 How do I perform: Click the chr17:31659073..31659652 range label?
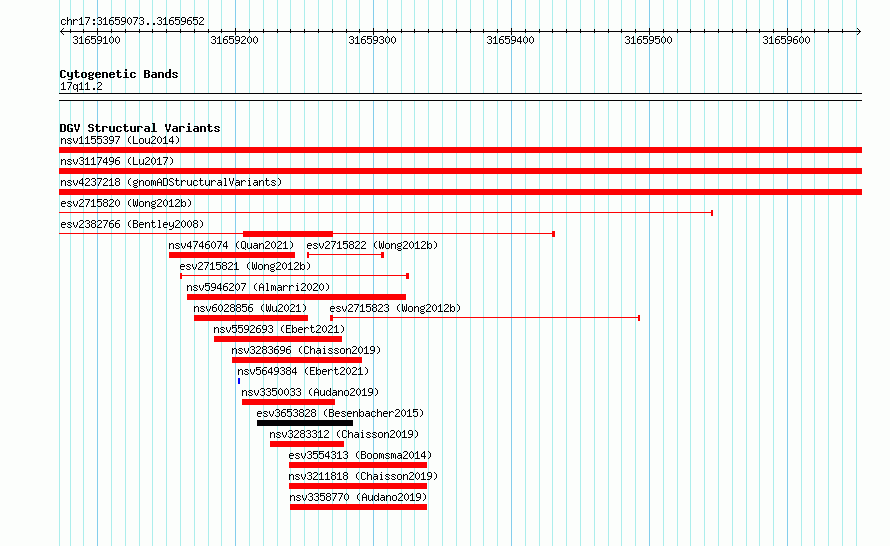132,22
